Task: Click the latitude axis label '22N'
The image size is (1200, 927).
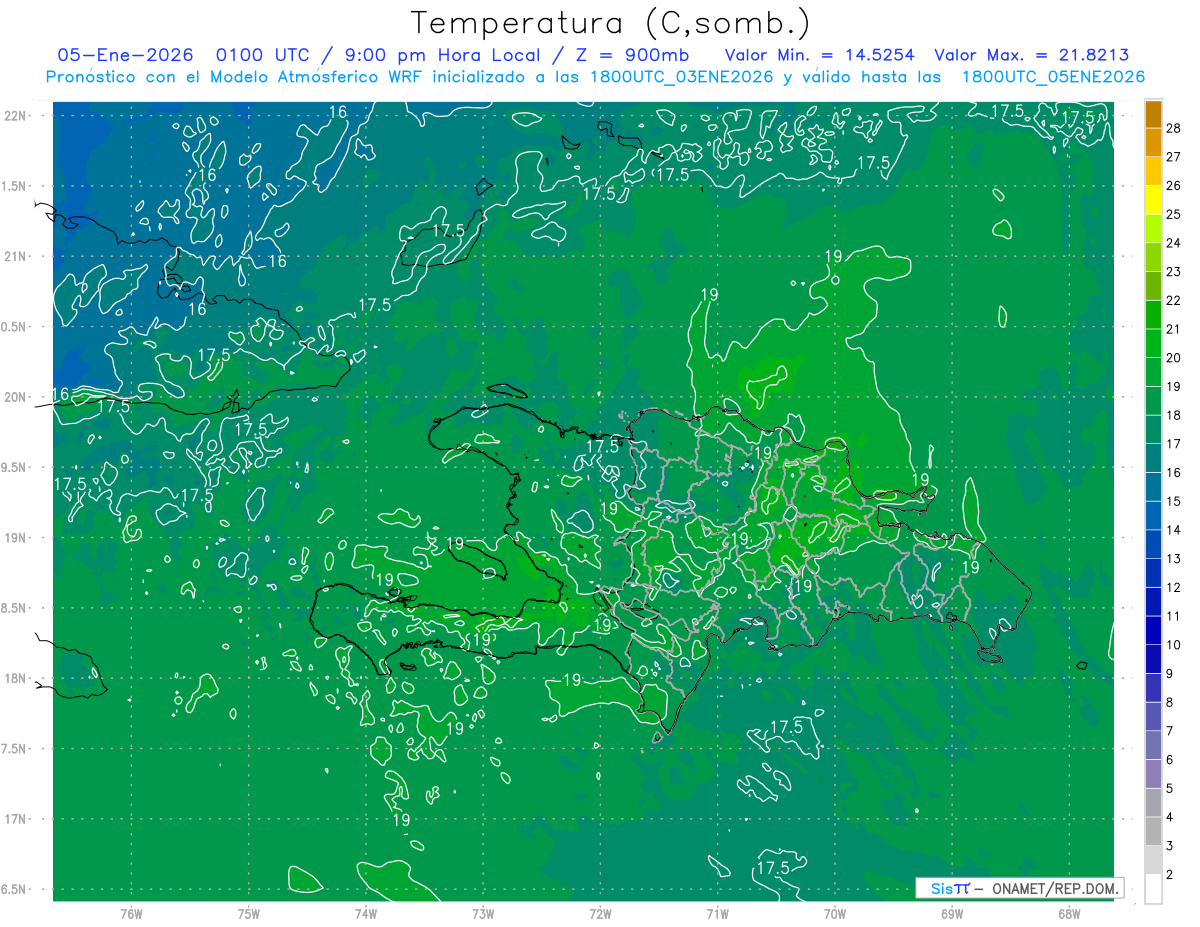Action: (x=17, y=116)
